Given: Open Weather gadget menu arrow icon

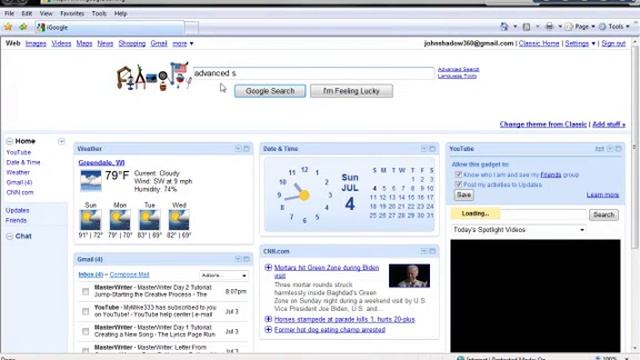Looking at the screenshot, I should tap(238, 149).
